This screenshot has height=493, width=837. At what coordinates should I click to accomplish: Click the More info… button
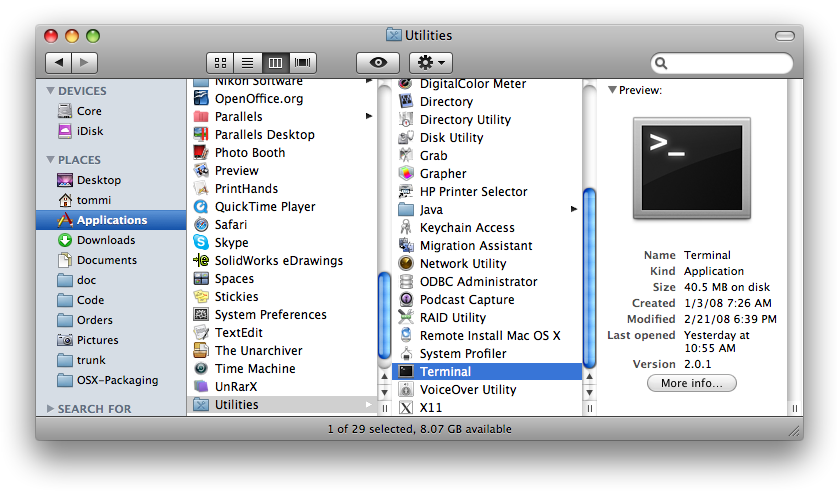(x=691, y=383)
